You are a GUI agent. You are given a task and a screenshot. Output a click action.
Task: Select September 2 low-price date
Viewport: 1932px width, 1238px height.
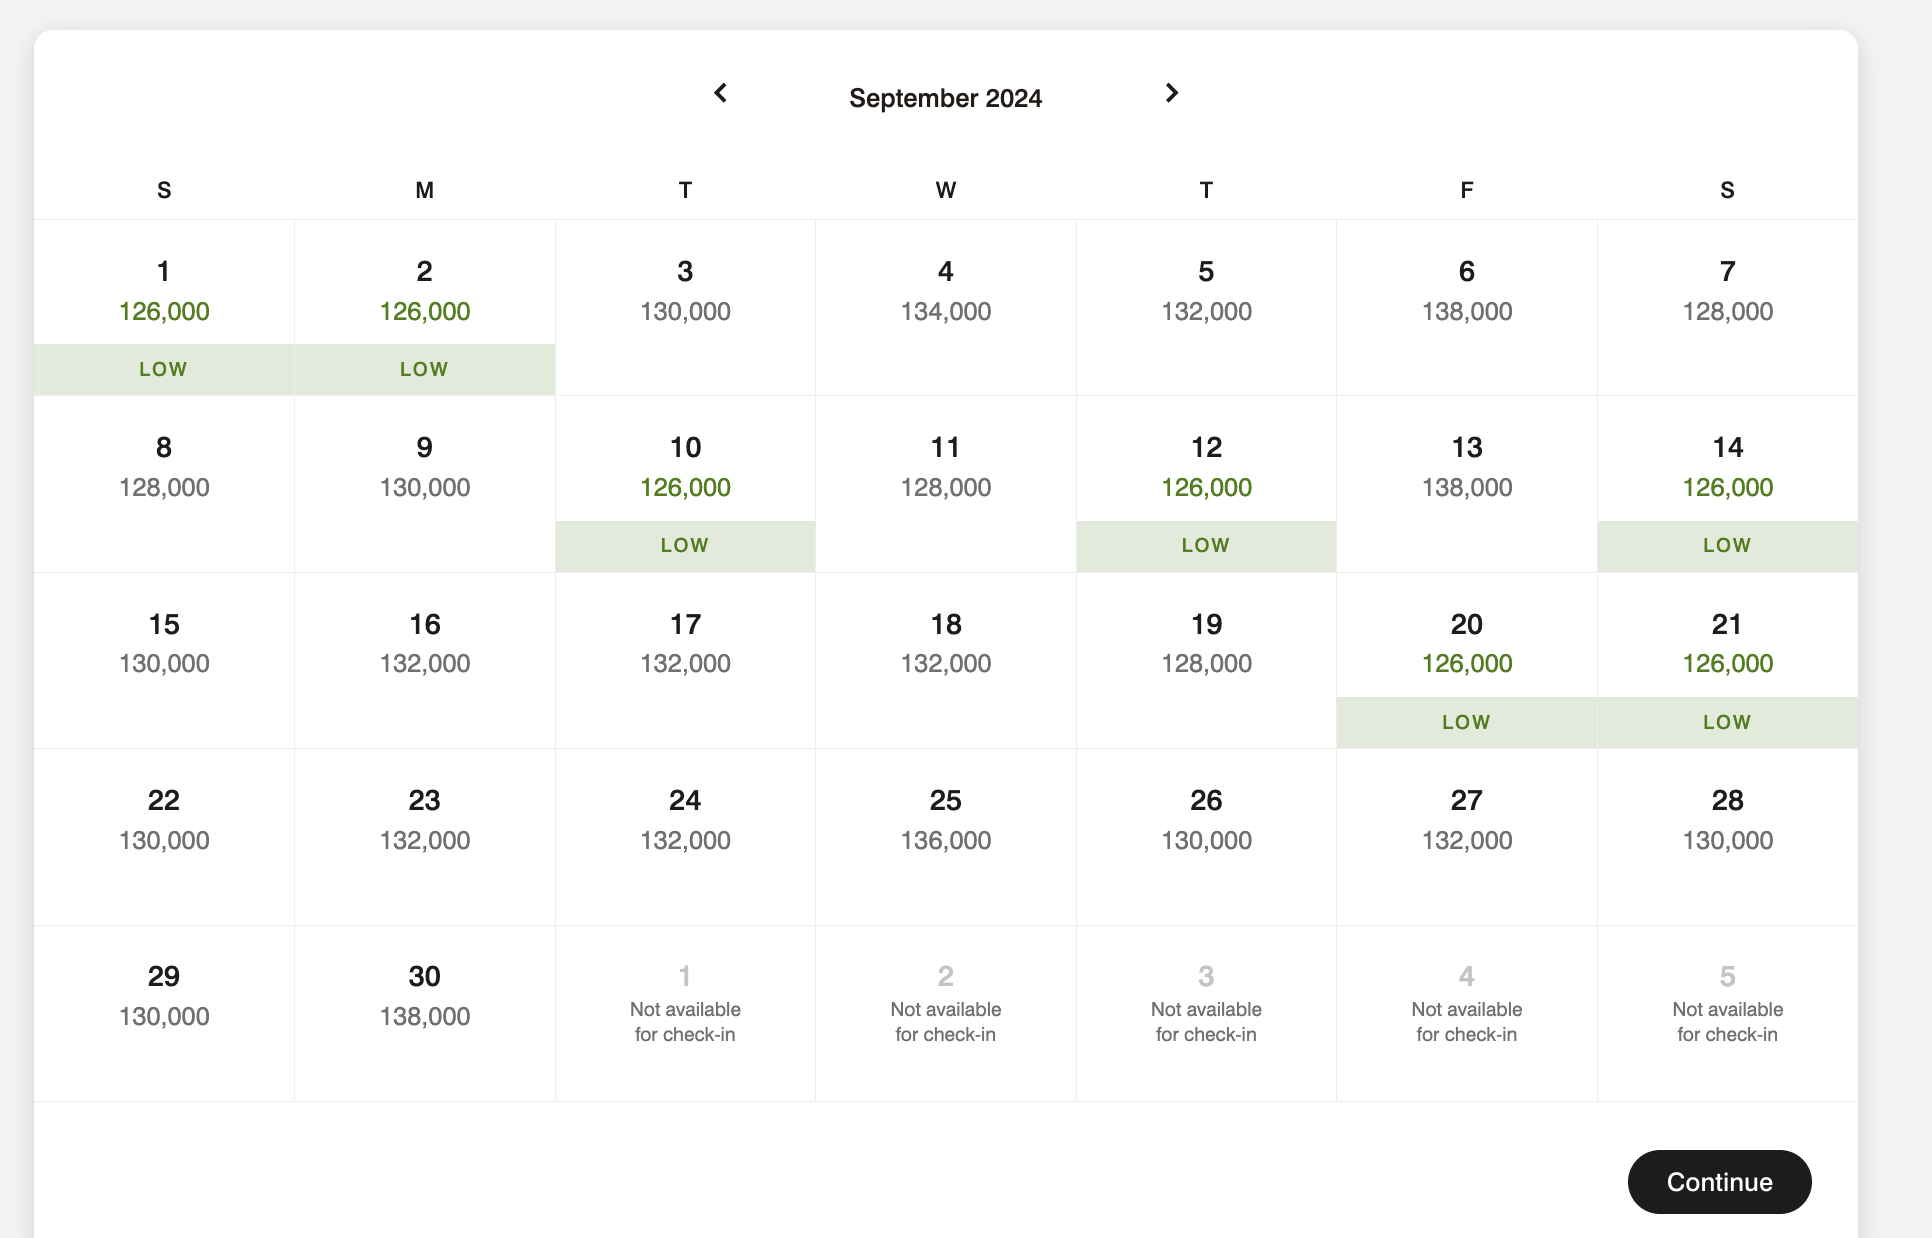425,308
